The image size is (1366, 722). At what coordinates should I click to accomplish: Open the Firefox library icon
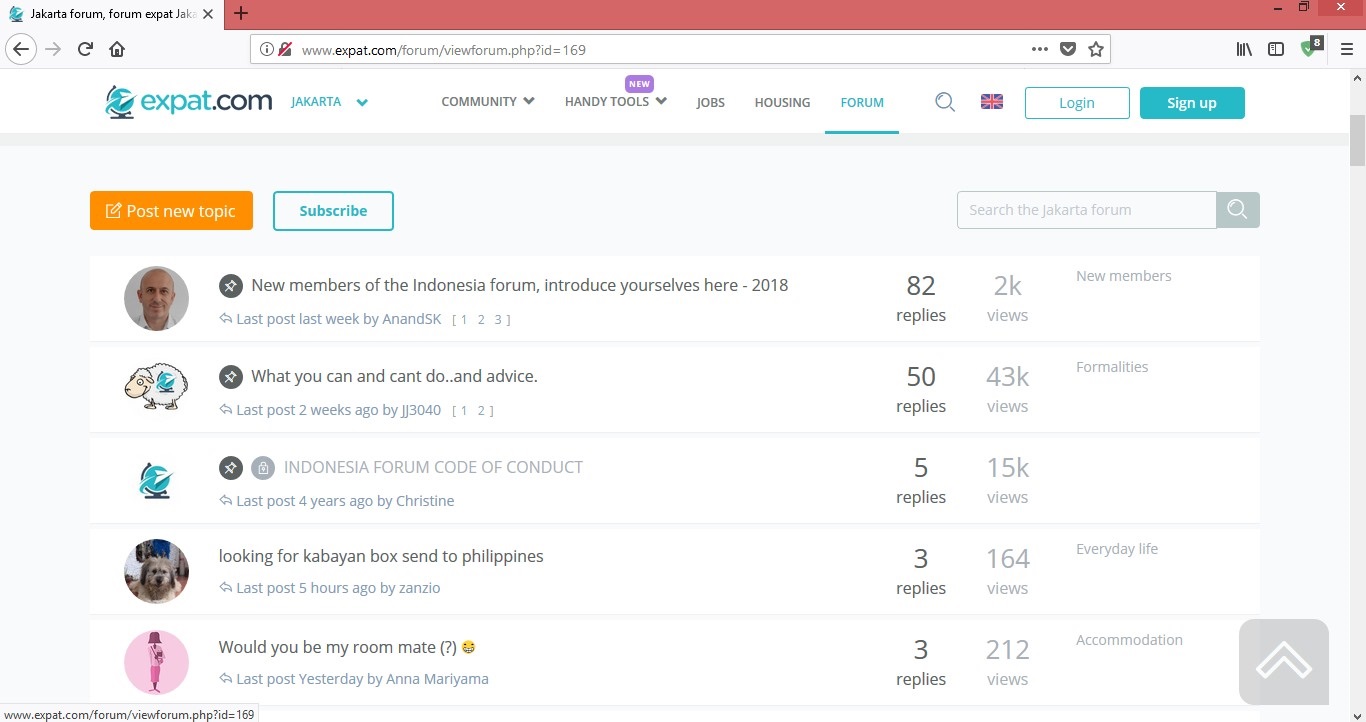[x=1244, y=49]
